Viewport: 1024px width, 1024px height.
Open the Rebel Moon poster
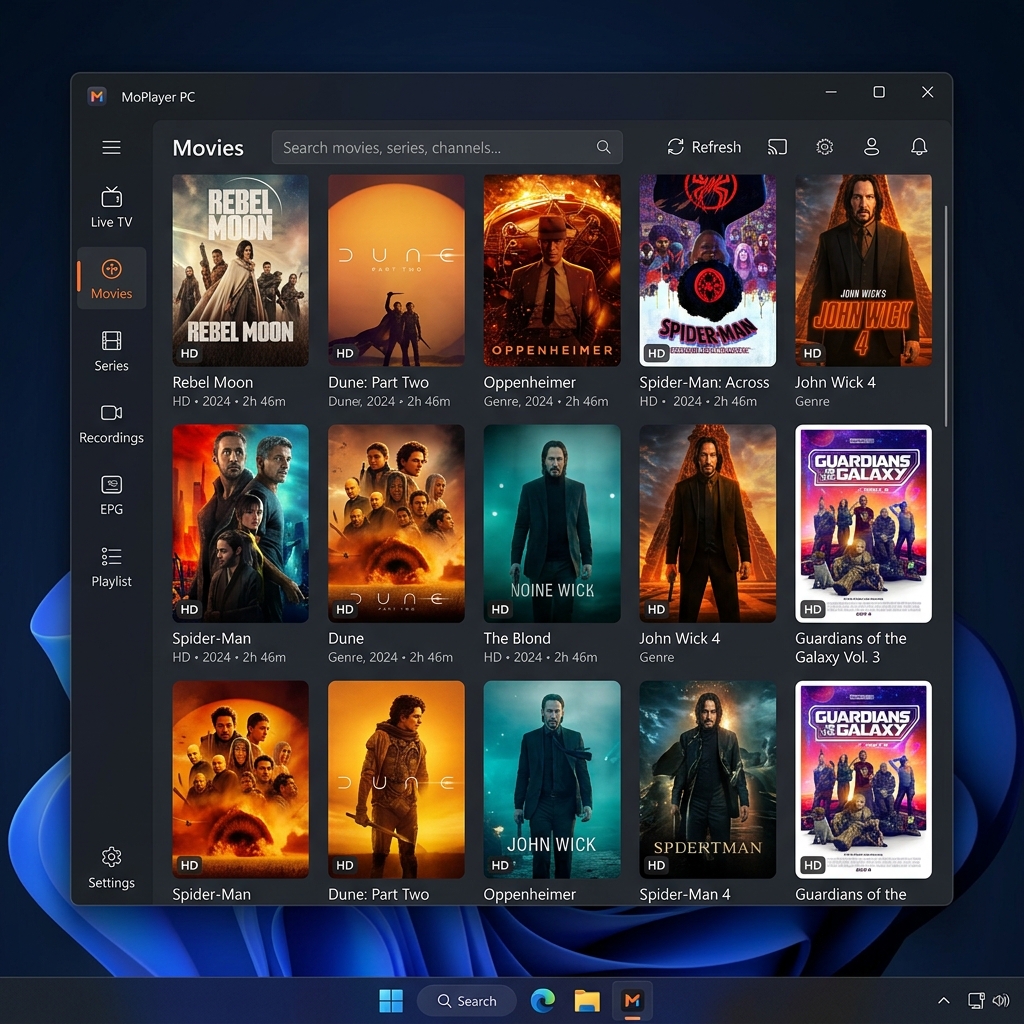240,270
